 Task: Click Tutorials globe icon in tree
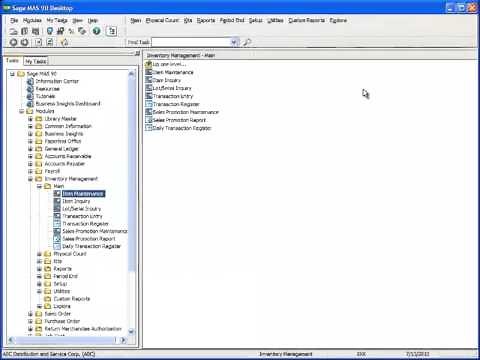tap(30, 96)
